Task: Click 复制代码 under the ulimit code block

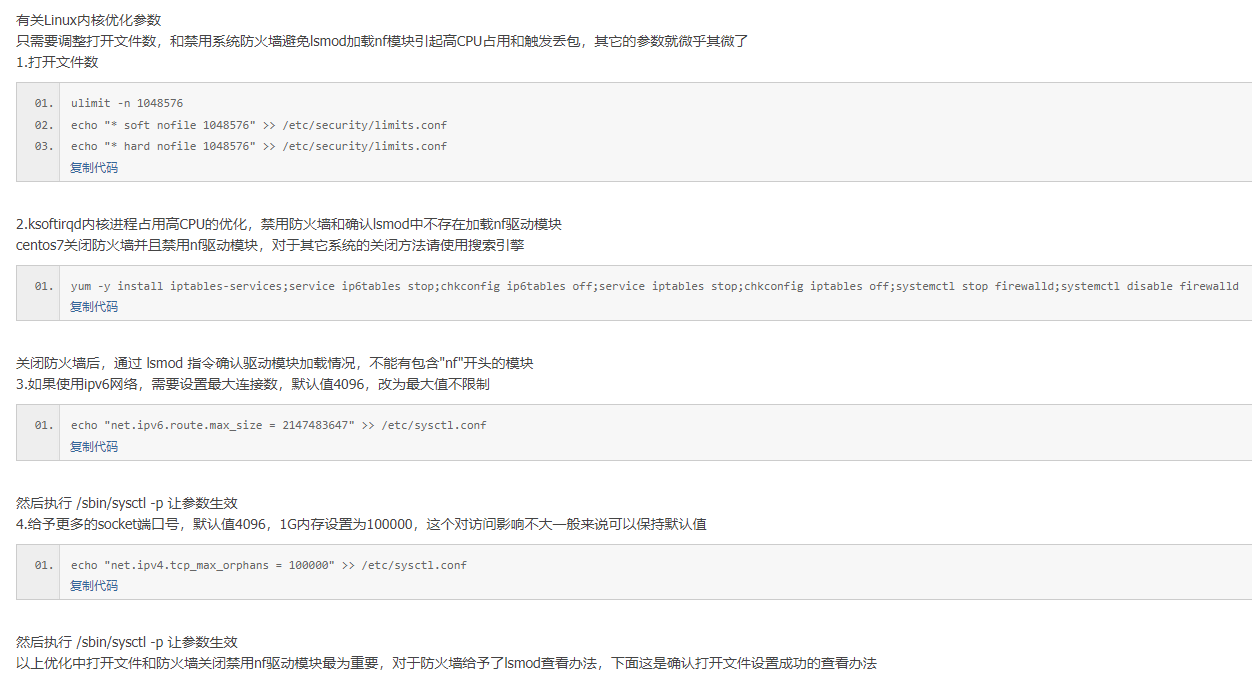Action: pos(94,168)
